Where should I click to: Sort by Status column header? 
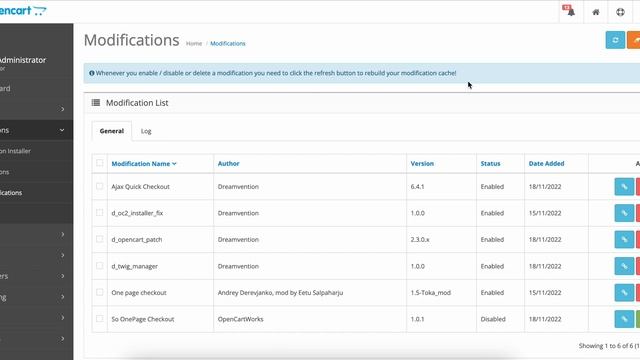pos(490,164)
